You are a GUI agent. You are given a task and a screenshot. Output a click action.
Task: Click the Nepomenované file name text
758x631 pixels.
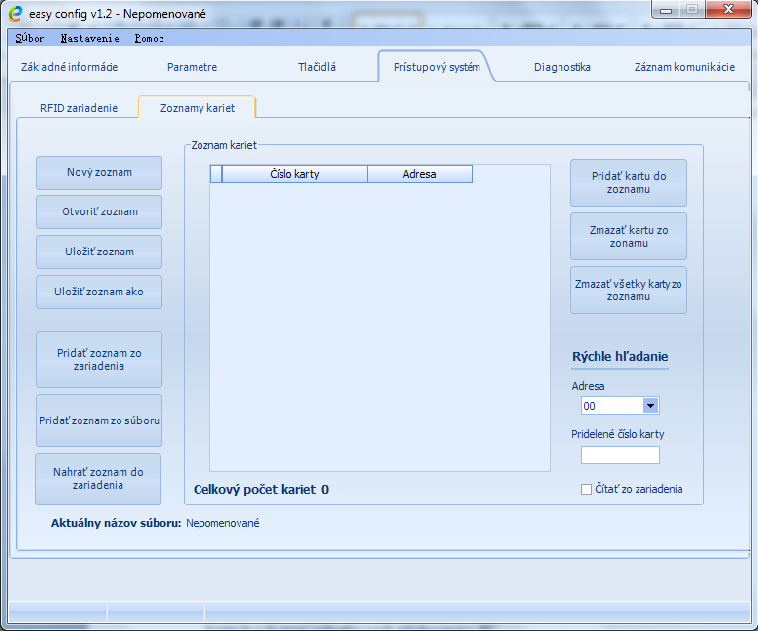coord(223,523)
